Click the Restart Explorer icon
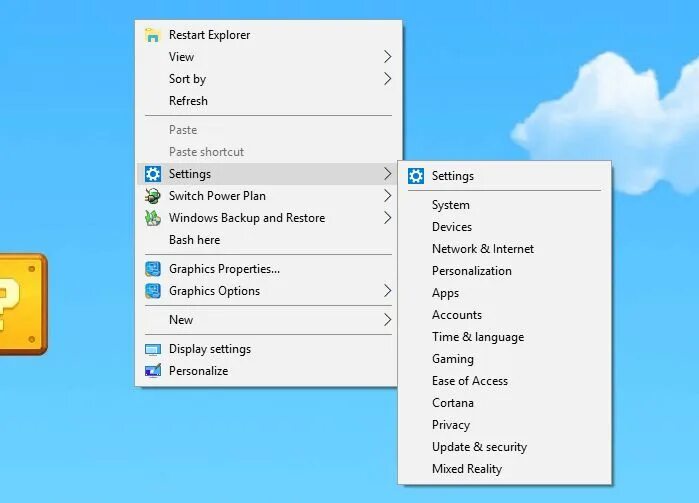699x503 pixels. (152, 35)
